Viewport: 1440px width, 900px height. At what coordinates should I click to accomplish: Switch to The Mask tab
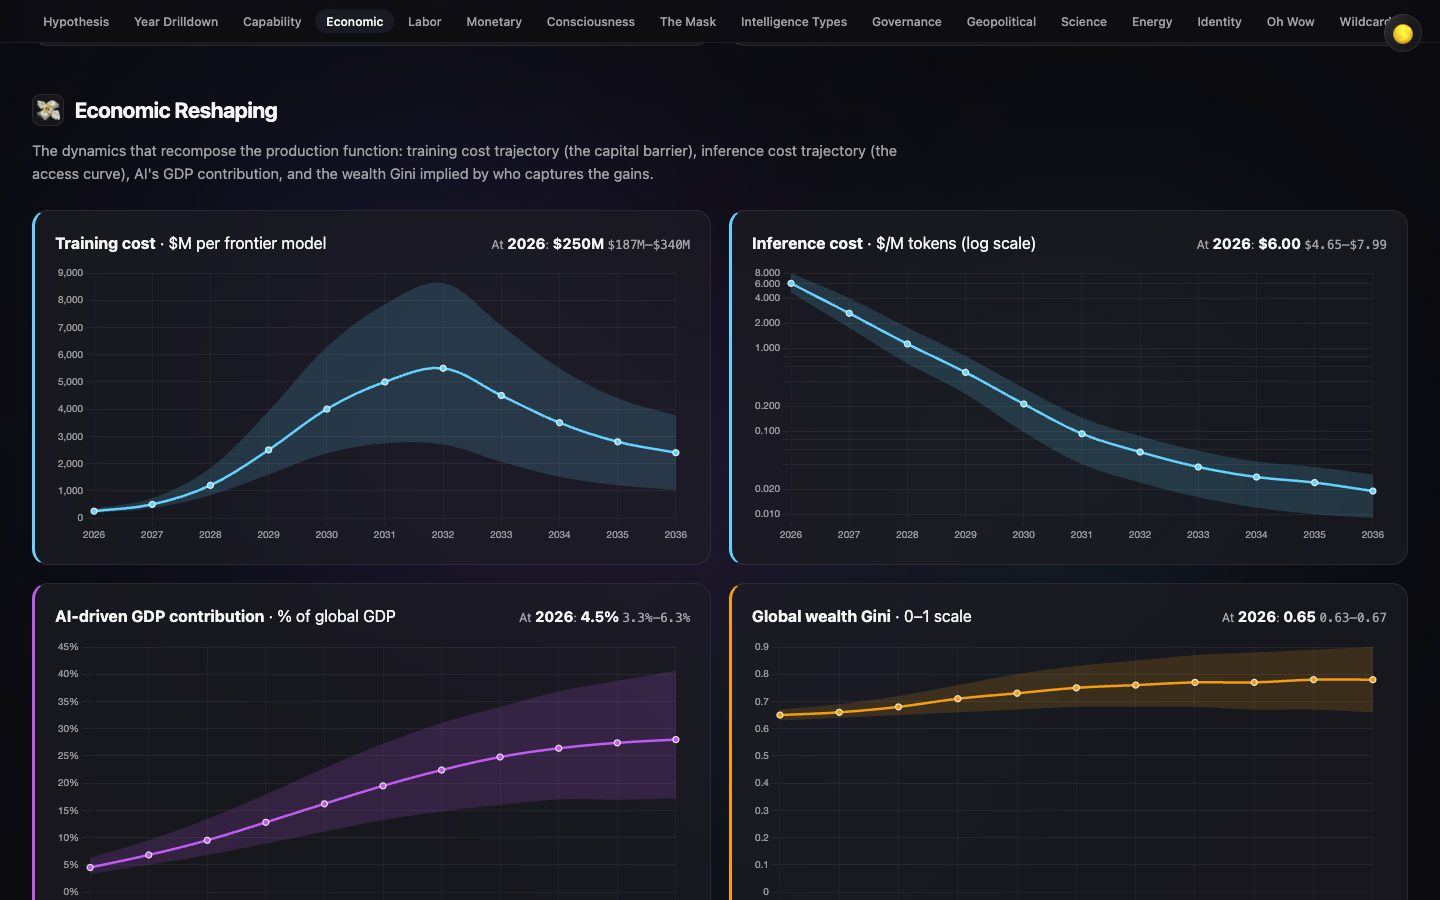[x=688, y=21]
